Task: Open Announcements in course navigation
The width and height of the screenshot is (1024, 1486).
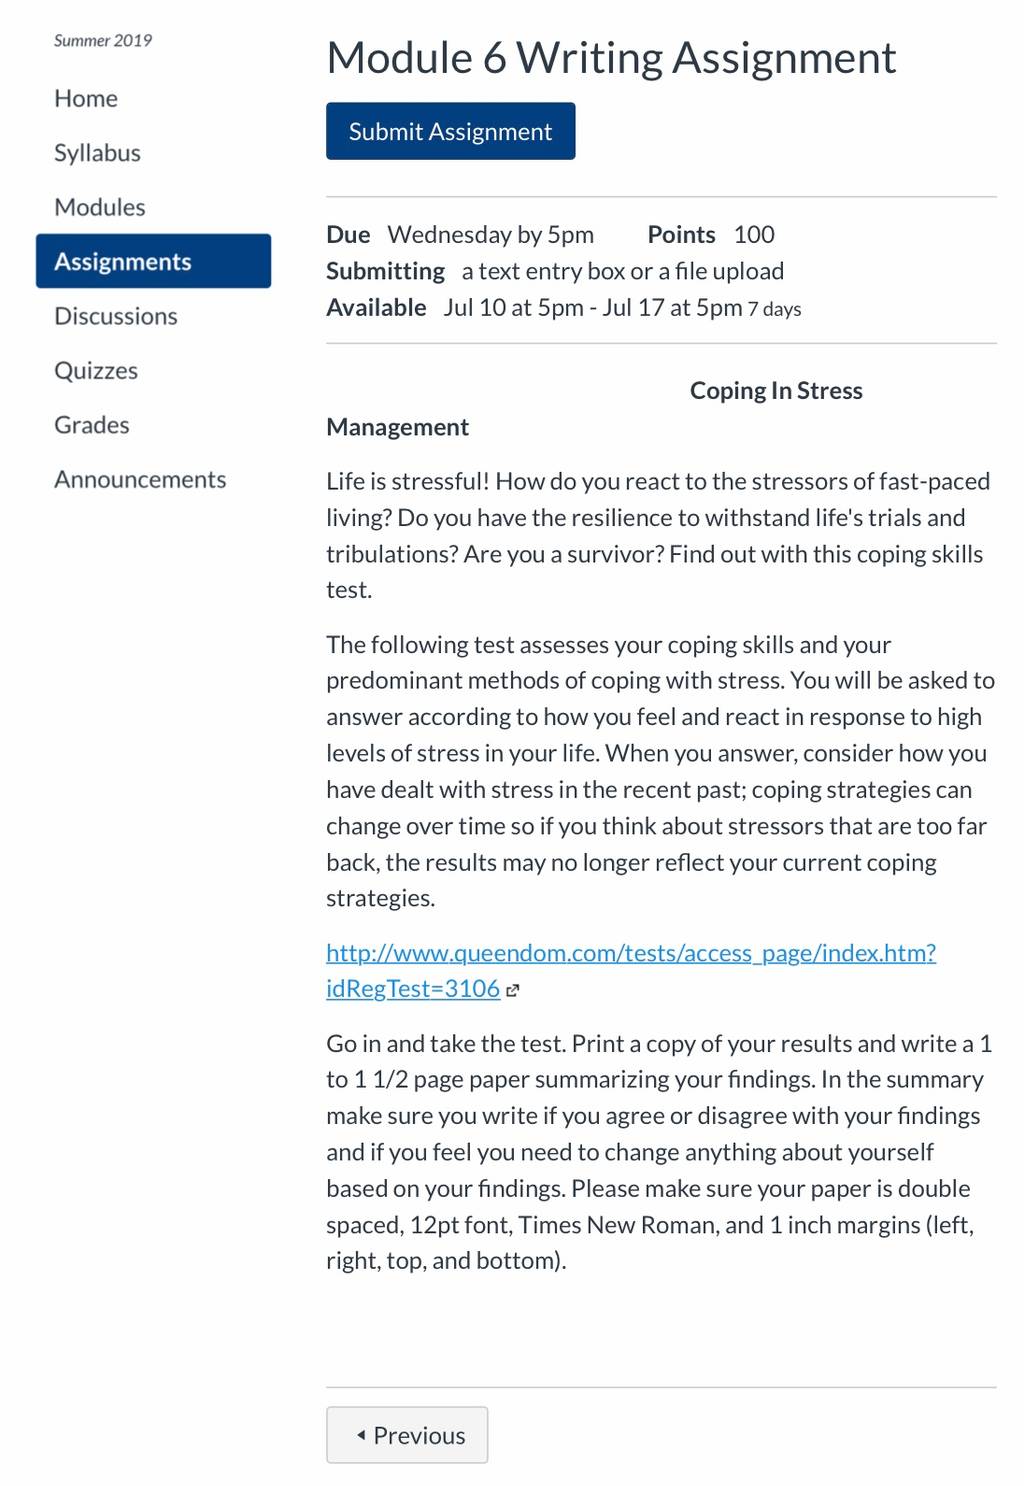Action: coord(140,479)
